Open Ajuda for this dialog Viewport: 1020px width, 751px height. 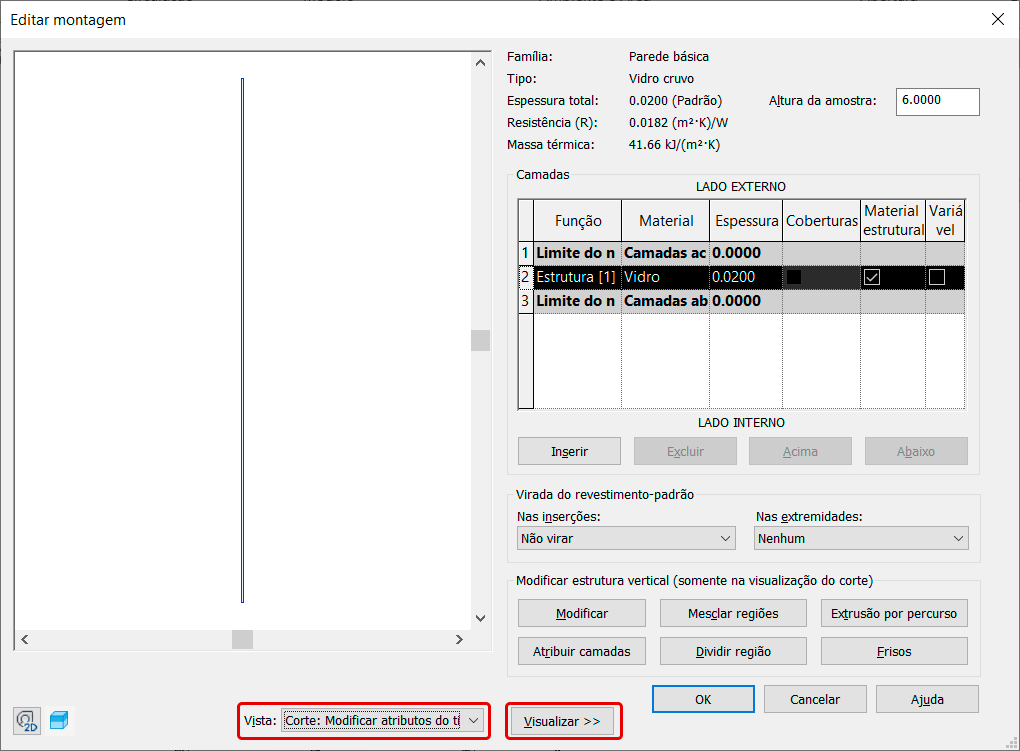click(x=926, y=699)
